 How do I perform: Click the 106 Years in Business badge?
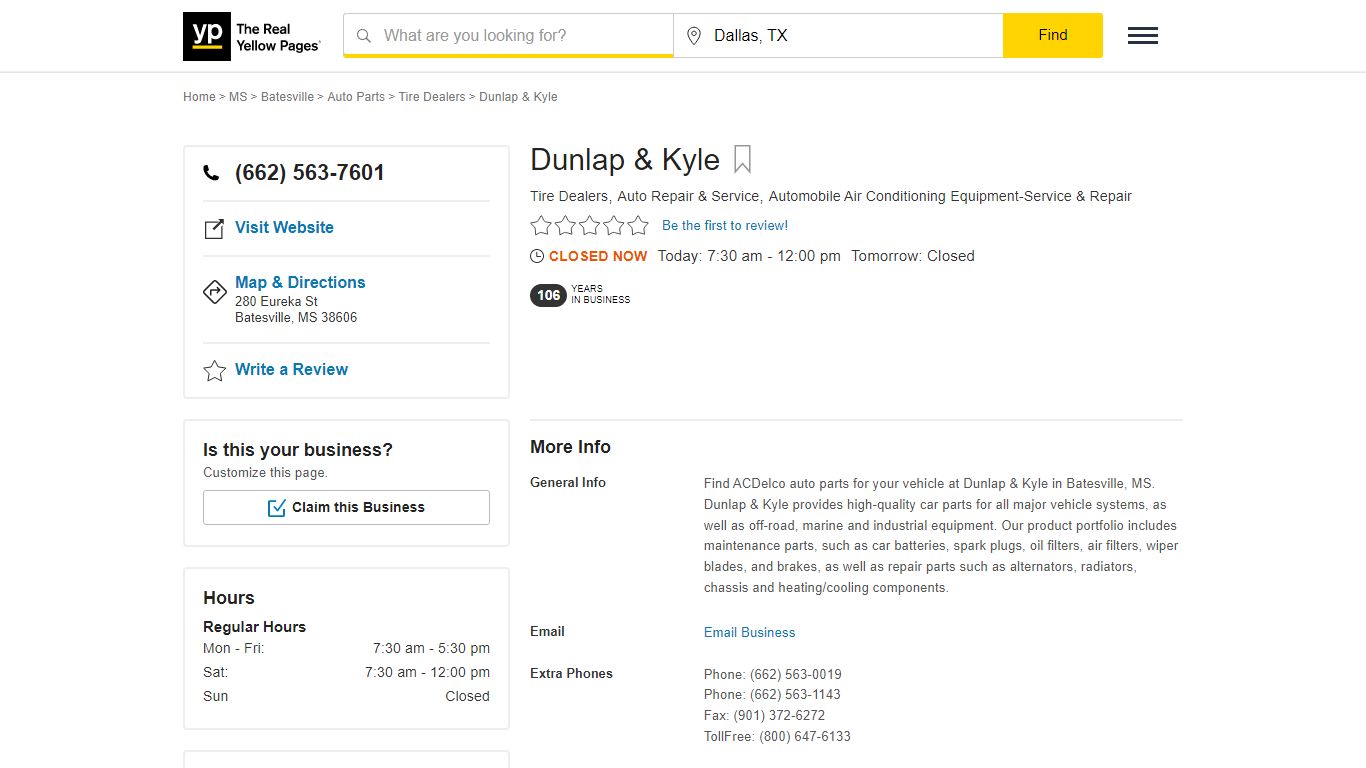point(580,295)
